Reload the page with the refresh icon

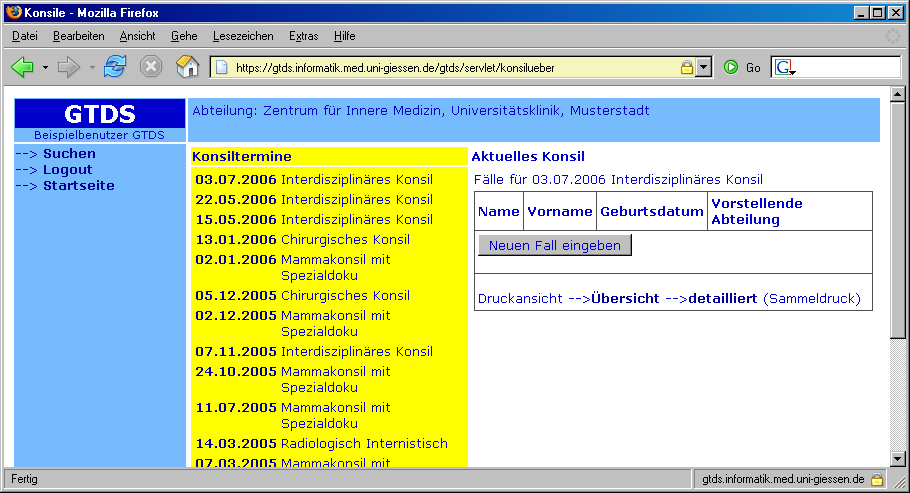(115, 67)
